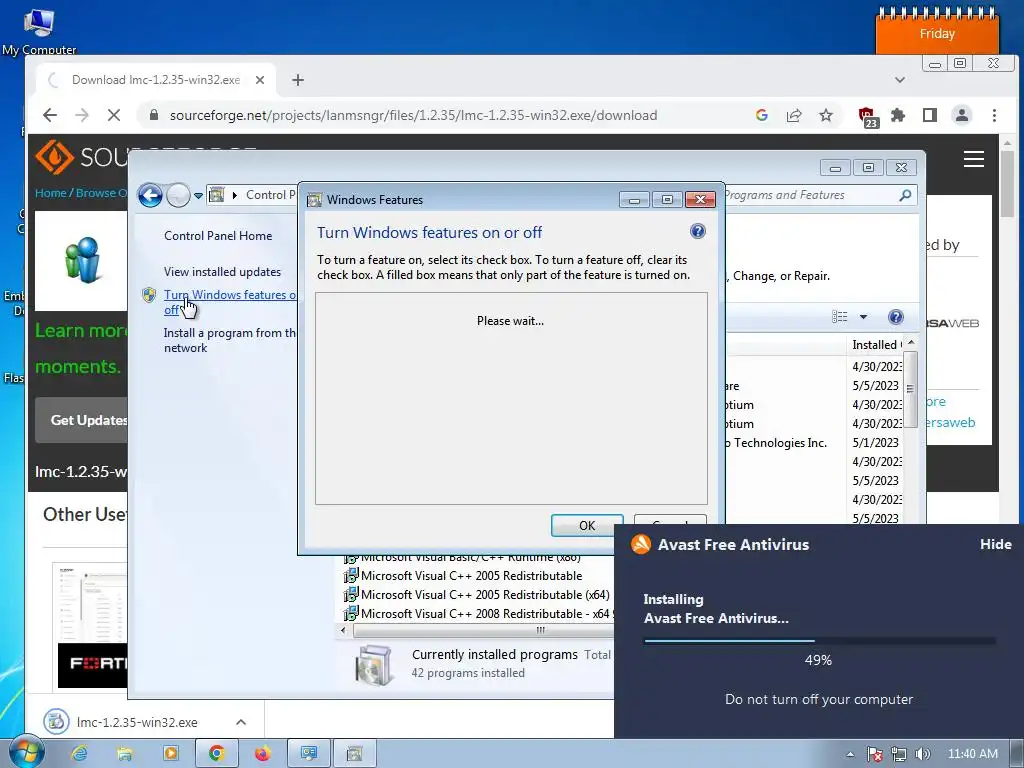Expand download item options chevron
Image resolution: width=1024 pixels, height=768 pixels.
(241, 722)
